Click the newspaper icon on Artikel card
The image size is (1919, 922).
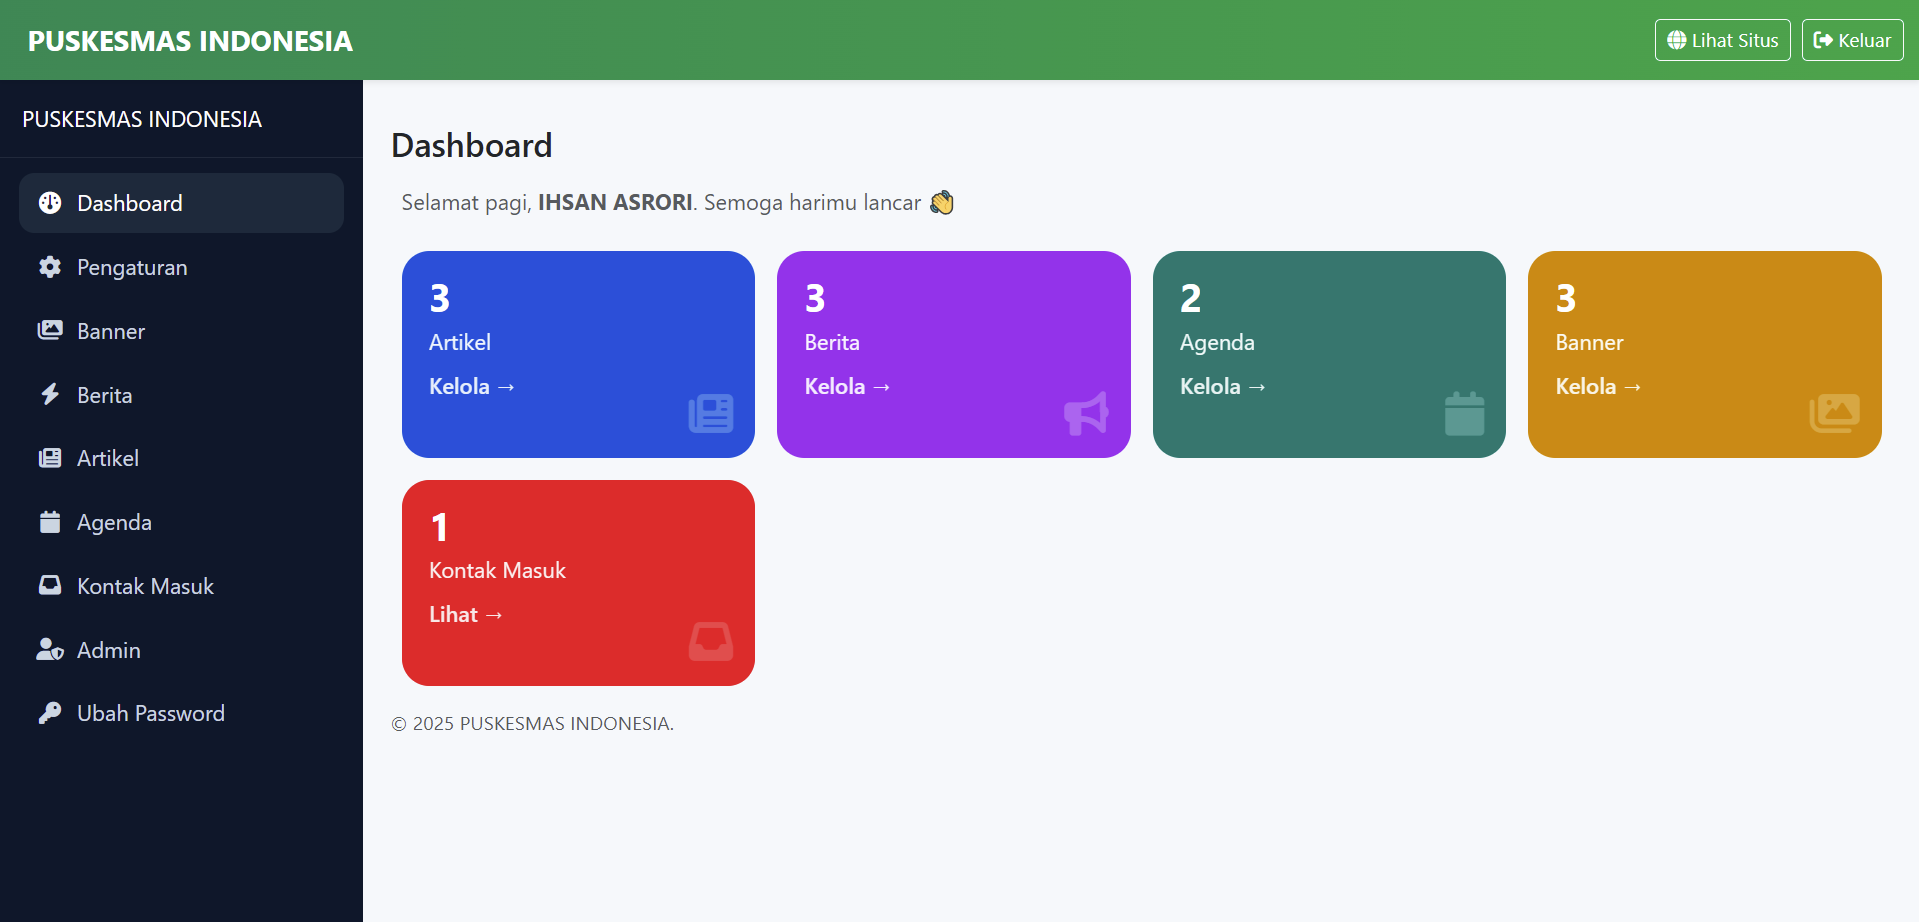pyautogui.click(x=711, y=413)
